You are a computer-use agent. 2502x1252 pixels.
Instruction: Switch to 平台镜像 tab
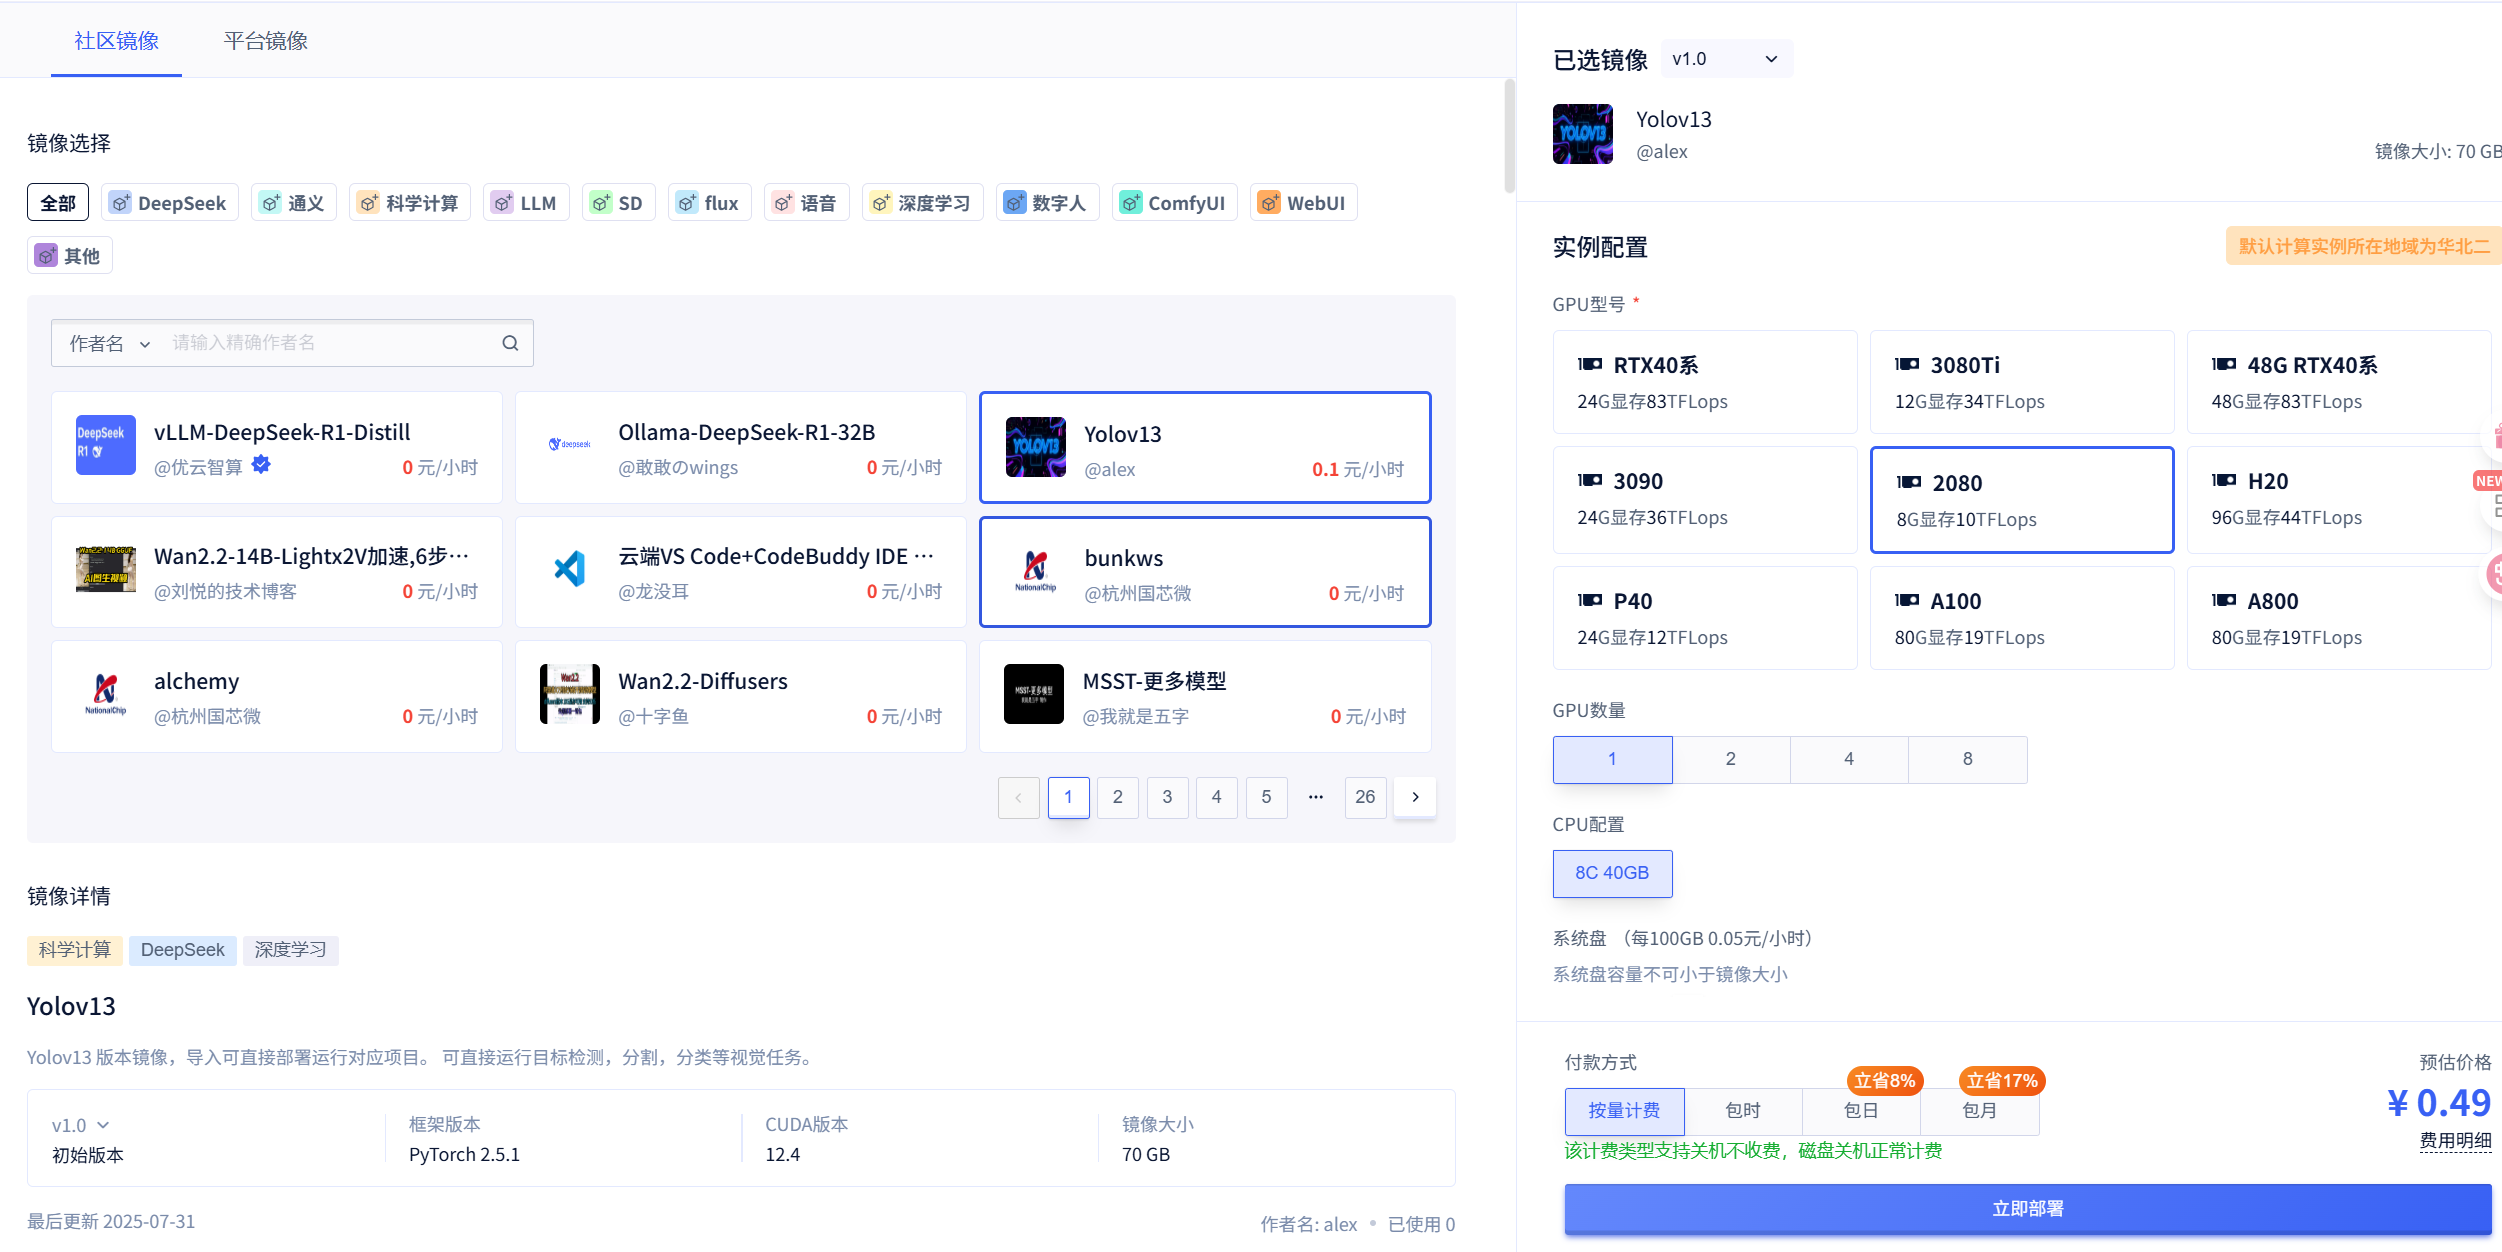point(265,41)
